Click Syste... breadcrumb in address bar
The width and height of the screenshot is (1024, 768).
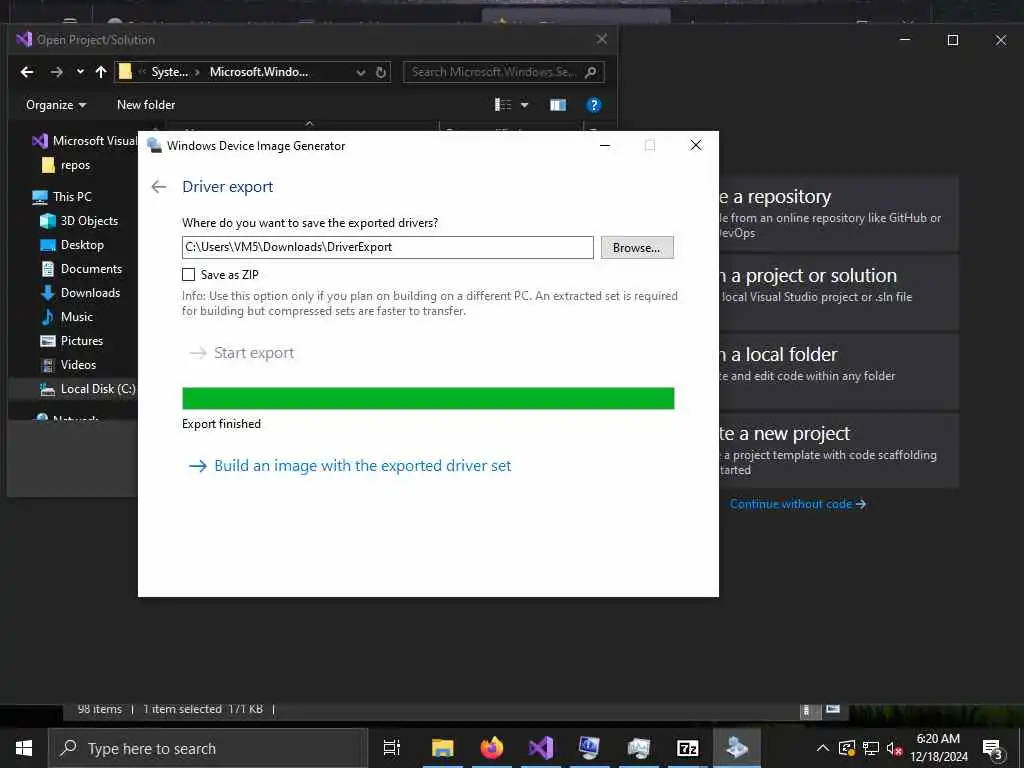pos(169,72)
